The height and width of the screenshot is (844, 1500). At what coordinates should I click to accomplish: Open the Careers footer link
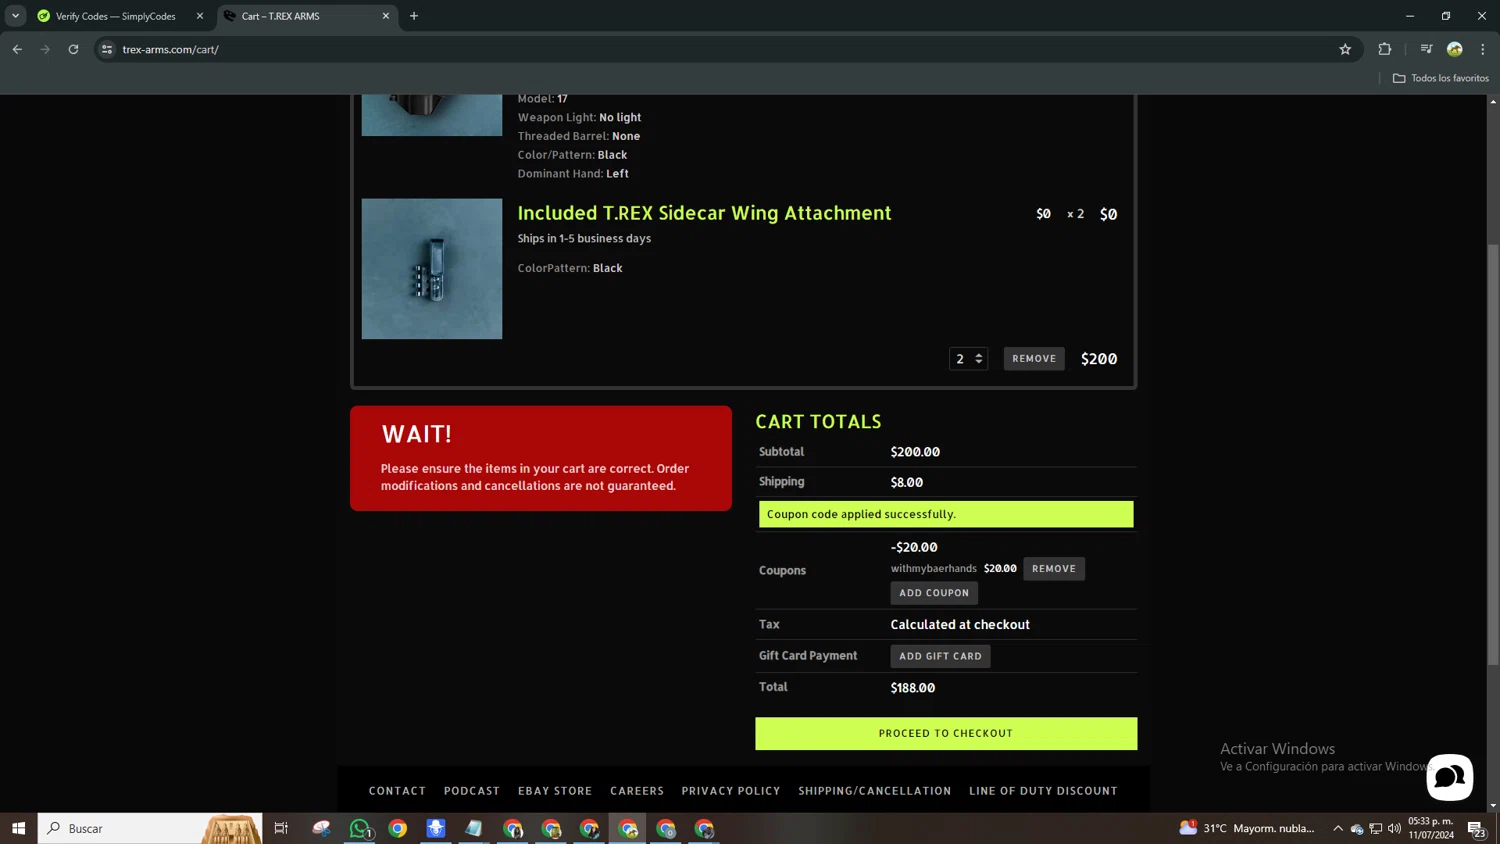[637, 791]
